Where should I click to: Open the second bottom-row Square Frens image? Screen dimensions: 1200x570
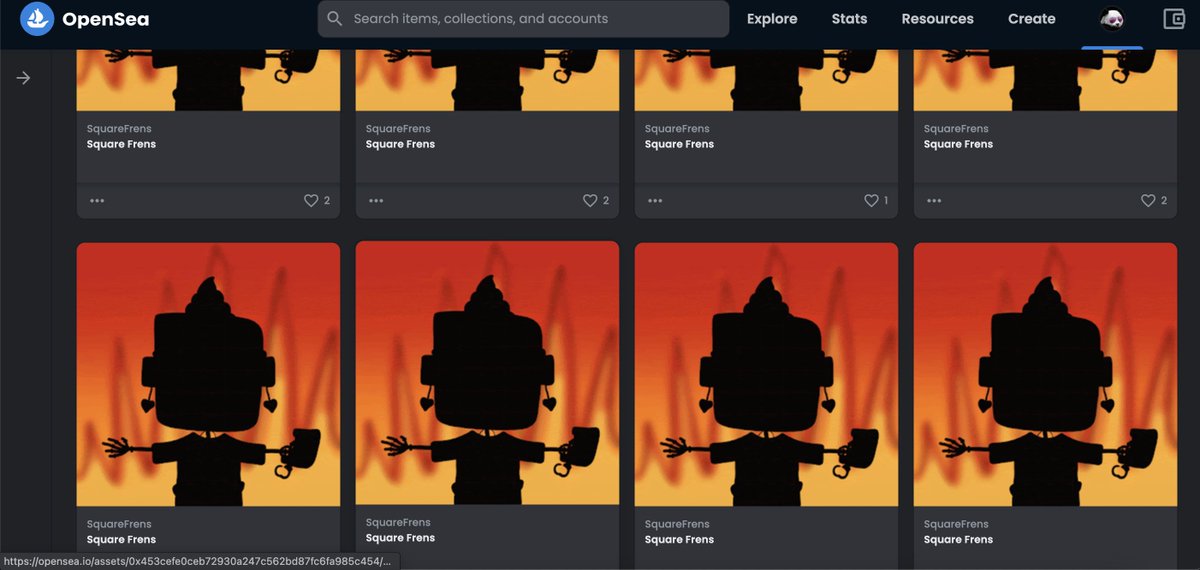tap(487, 372)
